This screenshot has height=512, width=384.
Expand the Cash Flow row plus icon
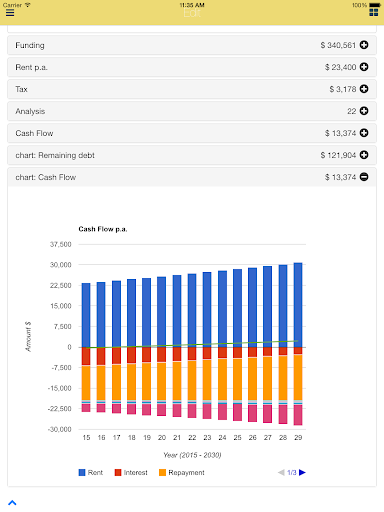click(x=364, y=133)
